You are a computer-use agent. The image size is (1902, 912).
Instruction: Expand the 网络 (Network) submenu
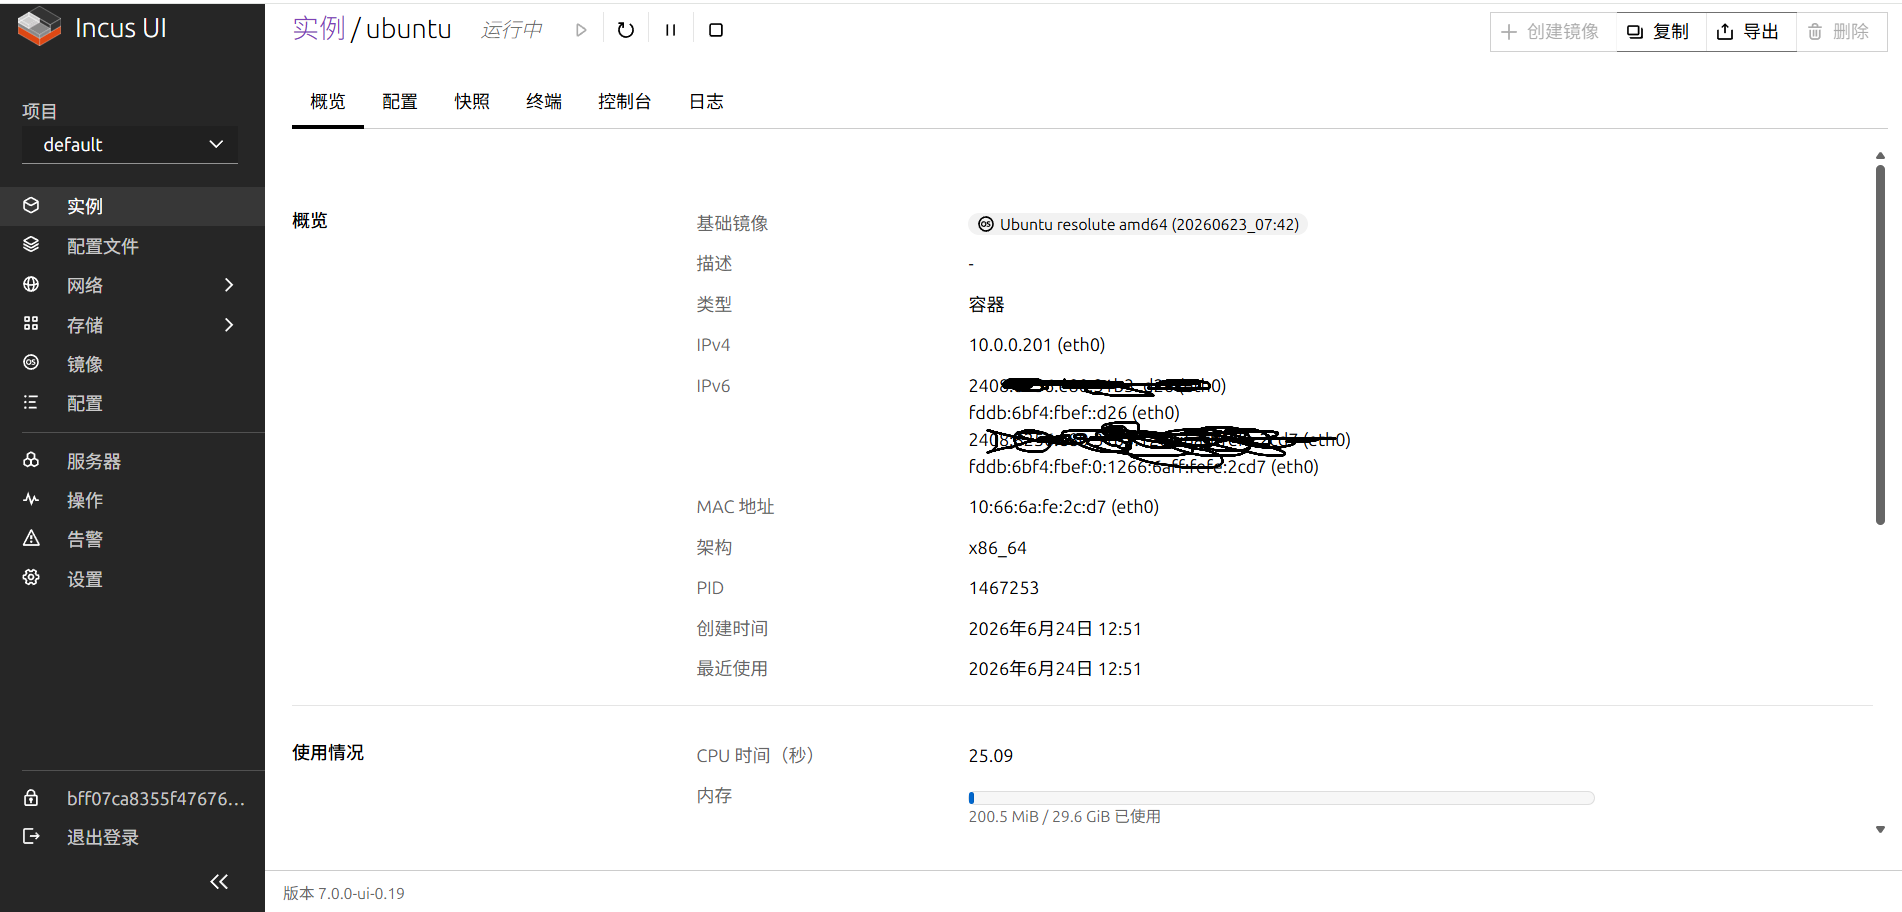point(229,285)
